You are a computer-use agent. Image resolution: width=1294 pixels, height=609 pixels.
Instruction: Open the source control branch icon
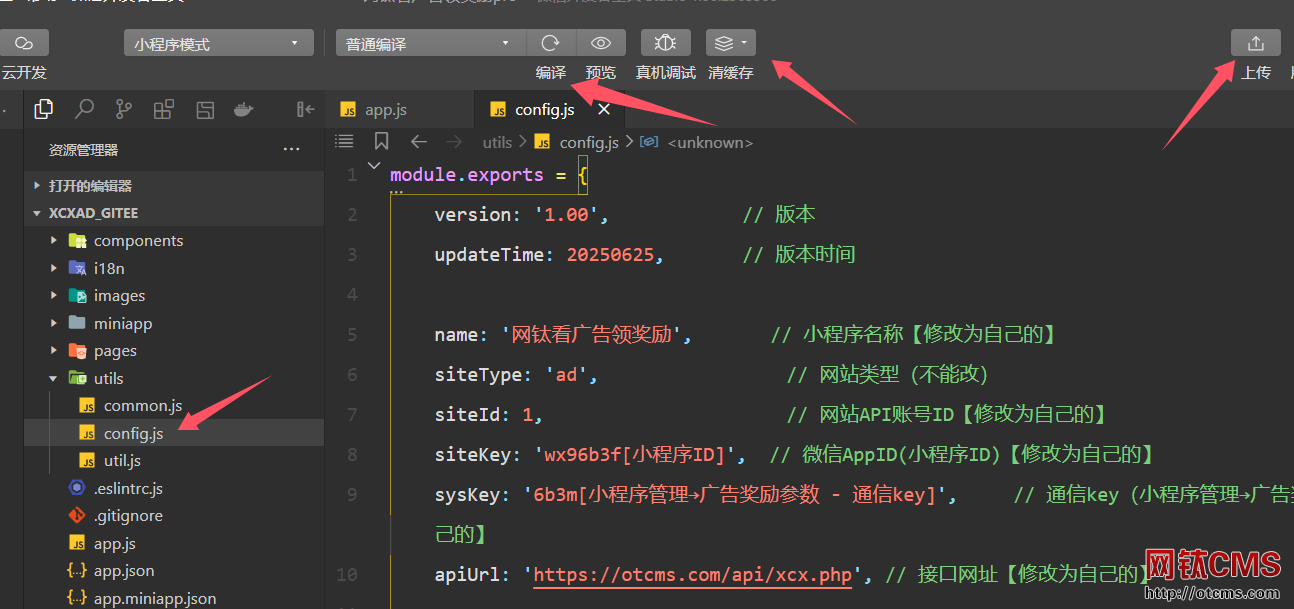click(x=124, y=109)
